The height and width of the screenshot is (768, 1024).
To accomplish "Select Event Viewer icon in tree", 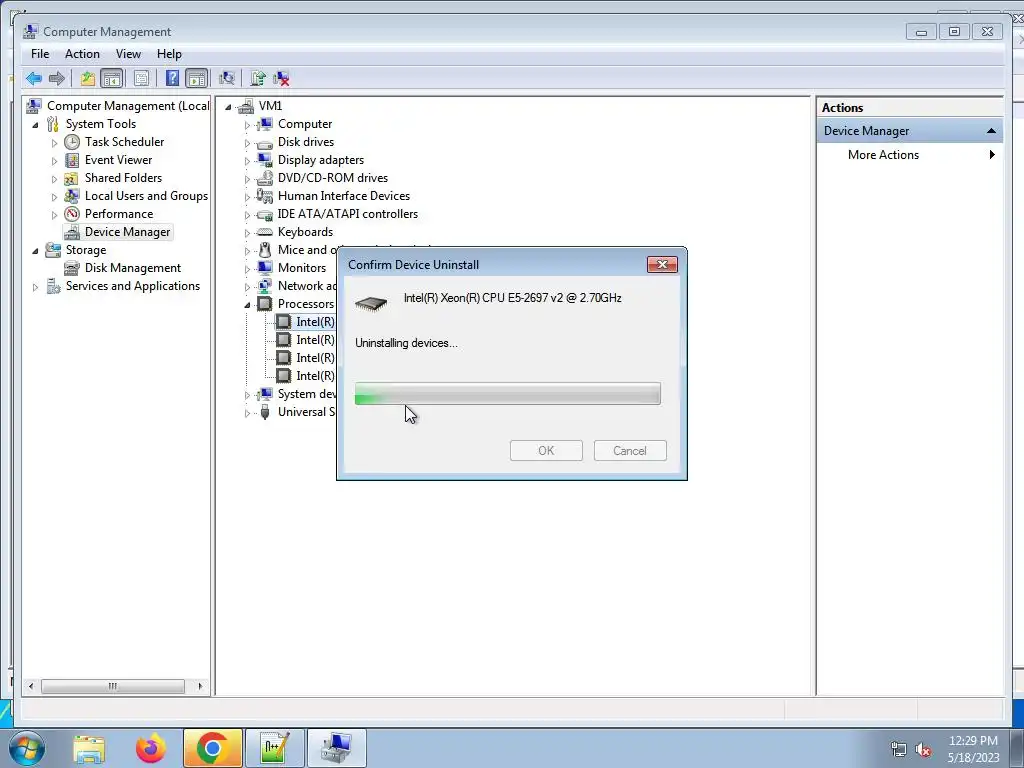I will (72, 160).
